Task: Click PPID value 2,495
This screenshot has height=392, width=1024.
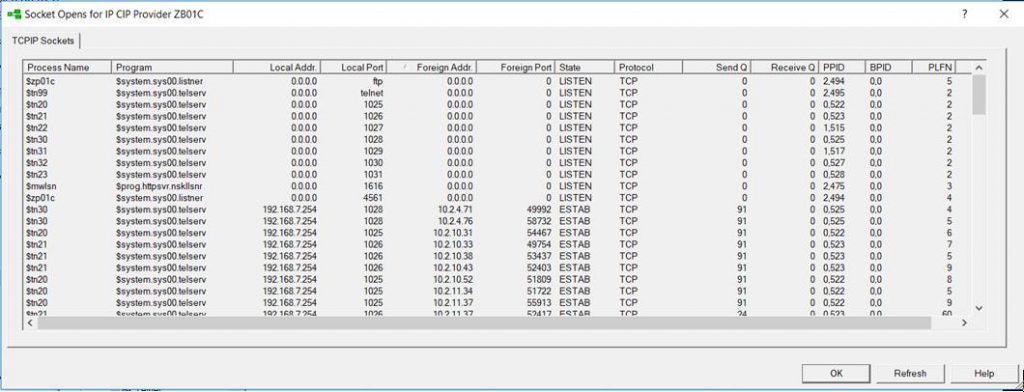Action: (834, 93)
